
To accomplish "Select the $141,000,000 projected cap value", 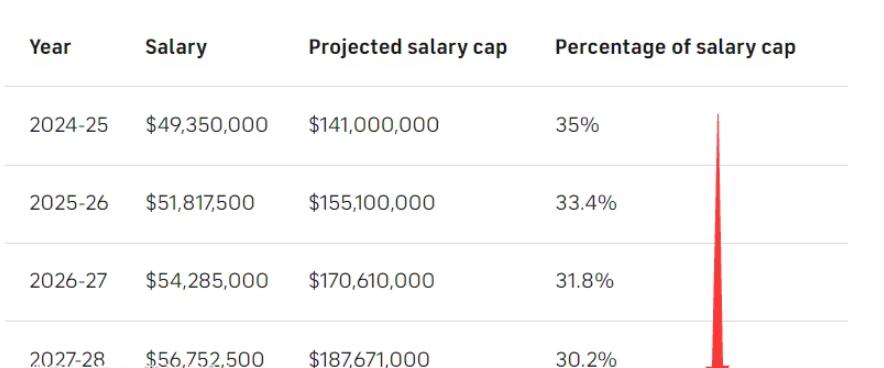I will [x=374, y=125].
